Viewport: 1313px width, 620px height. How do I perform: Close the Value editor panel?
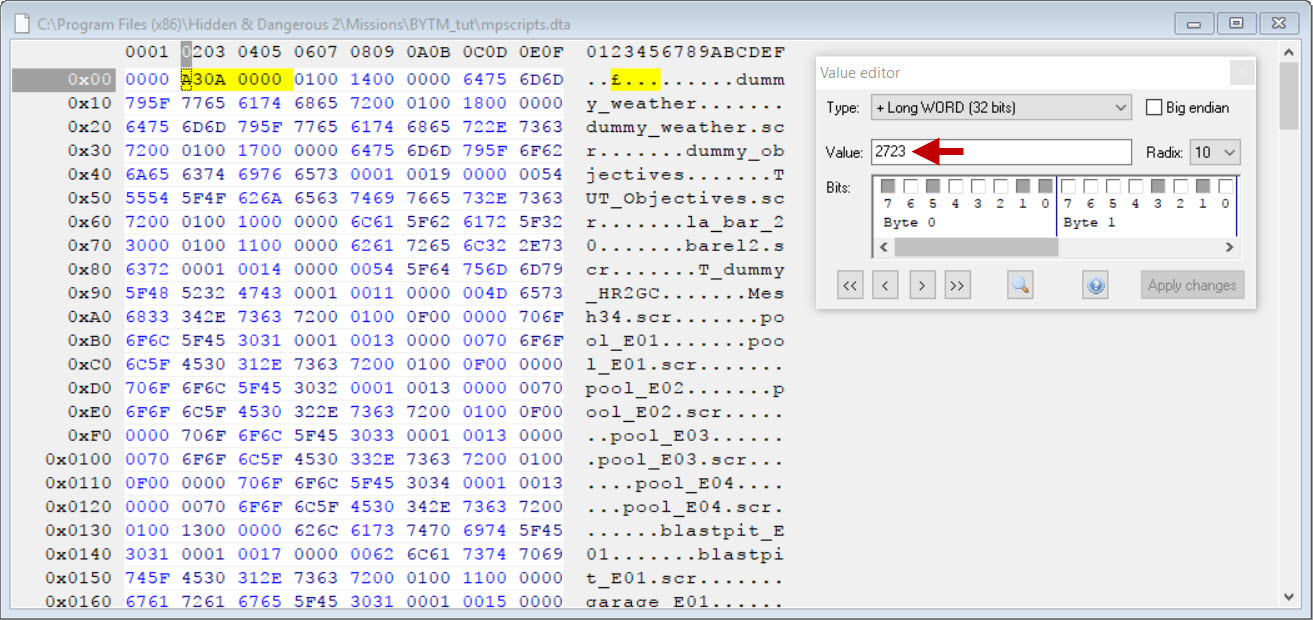click(x=1241, y=72)
